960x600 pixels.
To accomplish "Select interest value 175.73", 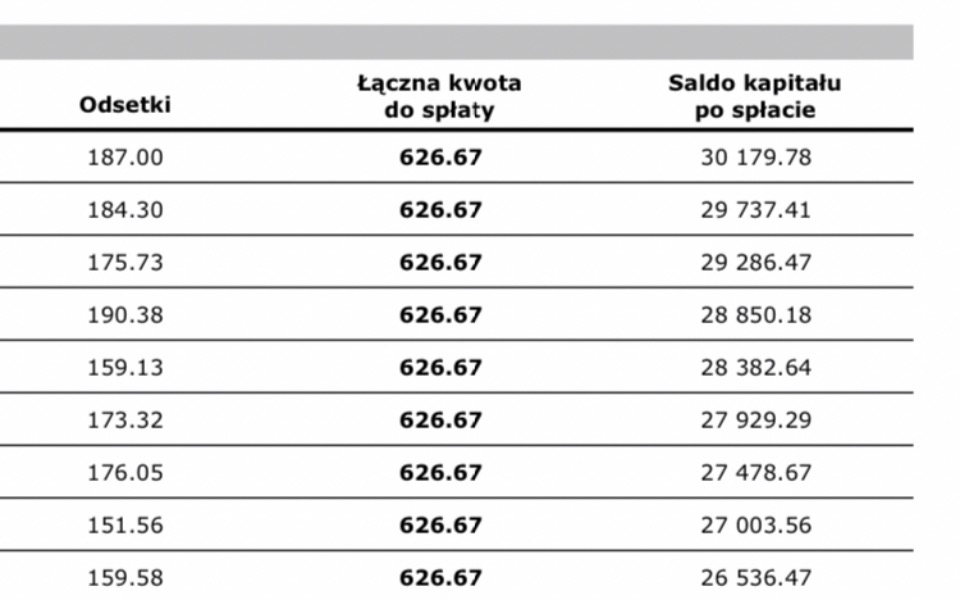I will (x=126, y=263).
